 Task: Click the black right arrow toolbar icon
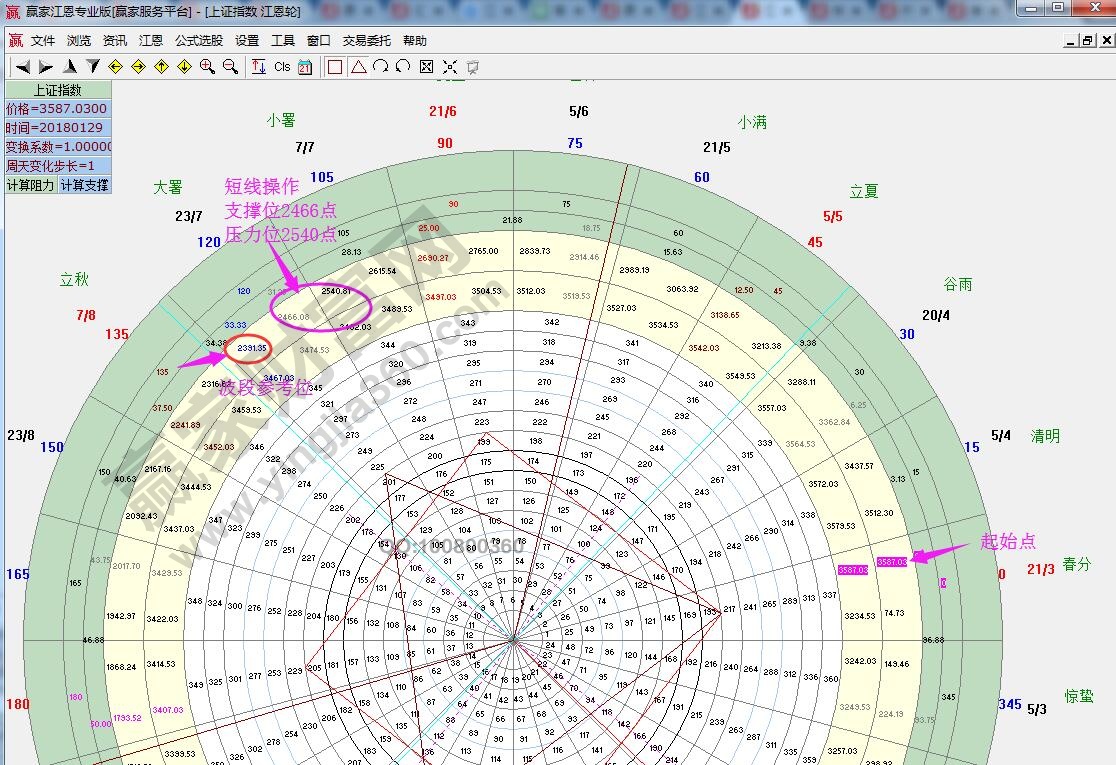[x=46, y=67]
